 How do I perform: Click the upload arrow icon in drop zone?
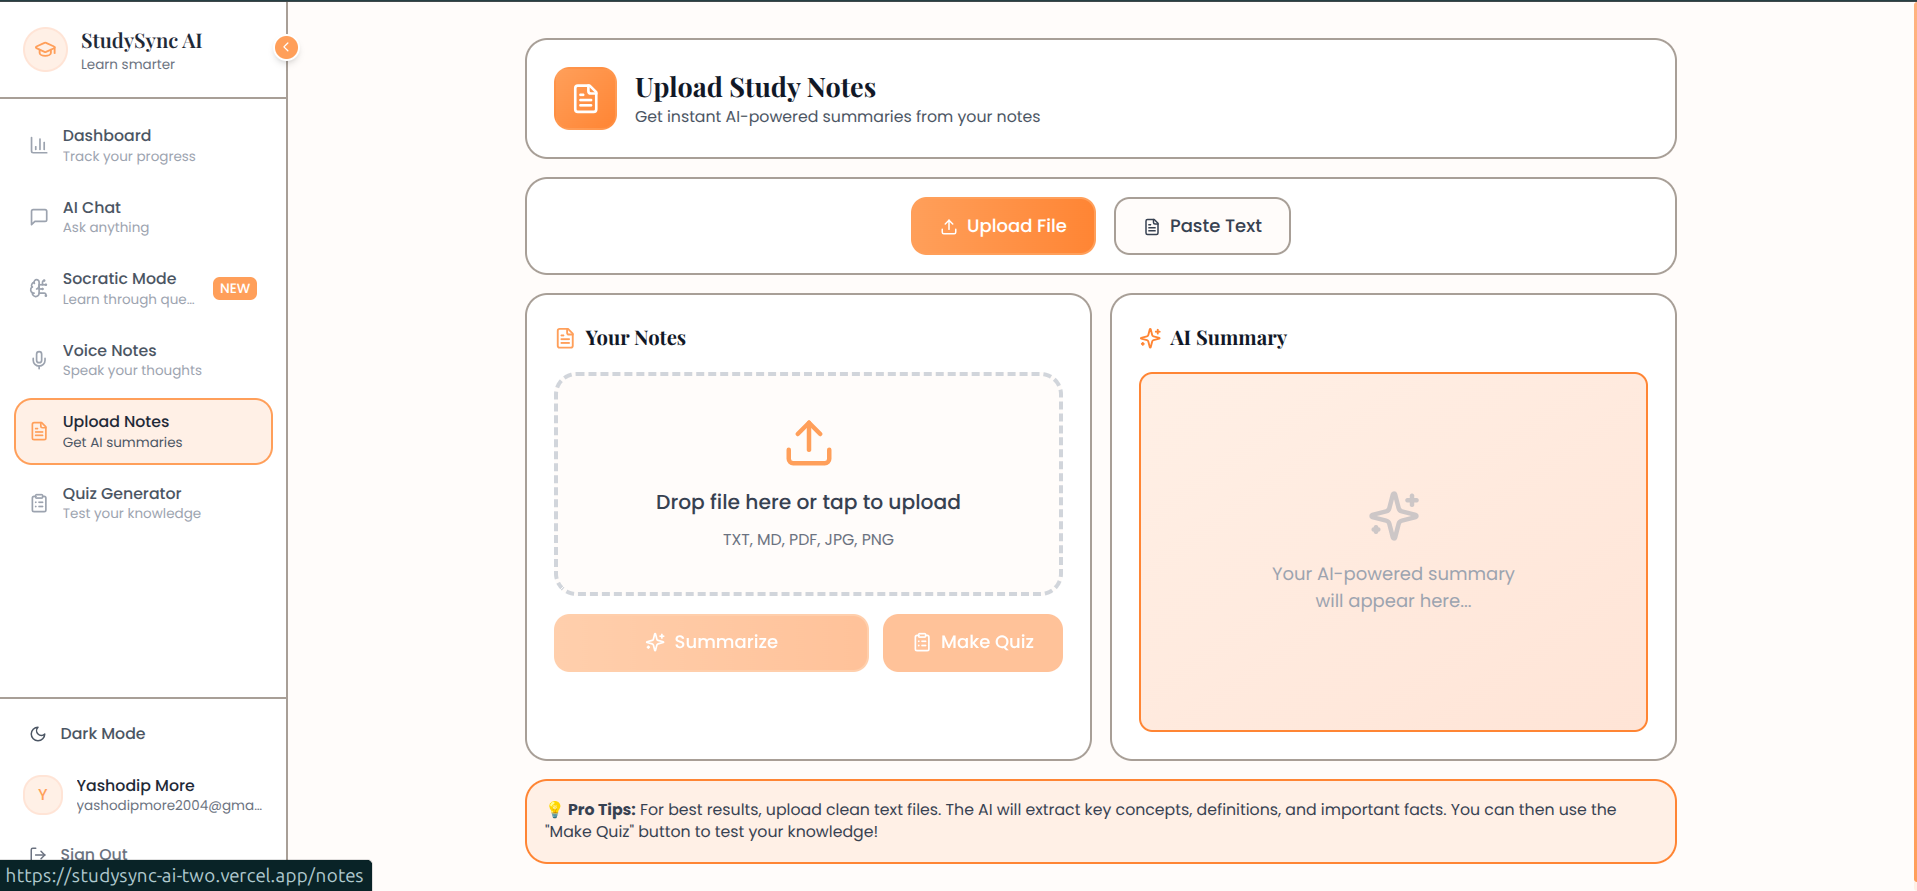click(x=808, y=443)
